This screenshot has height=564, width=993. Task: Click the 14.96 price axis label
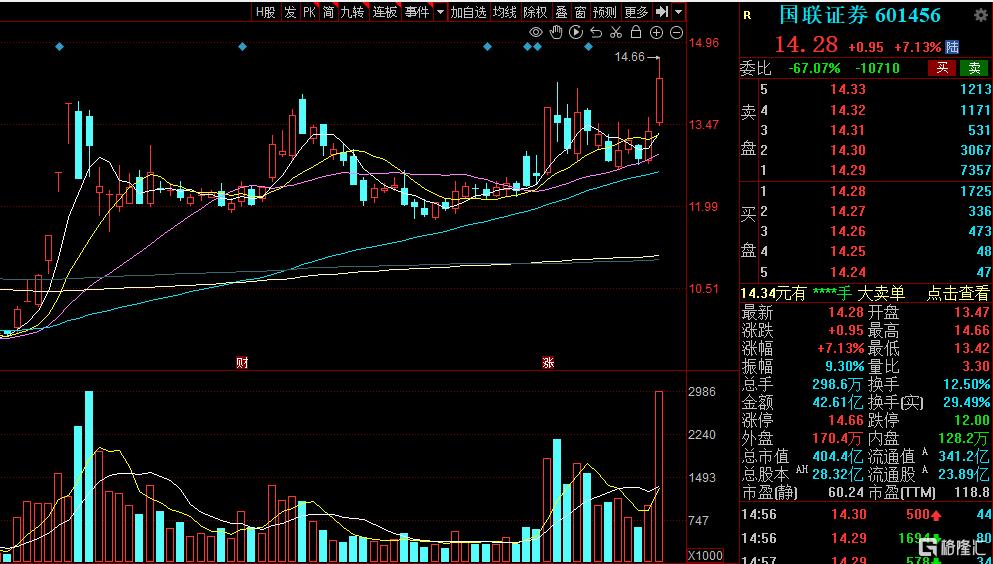(704, 43)
